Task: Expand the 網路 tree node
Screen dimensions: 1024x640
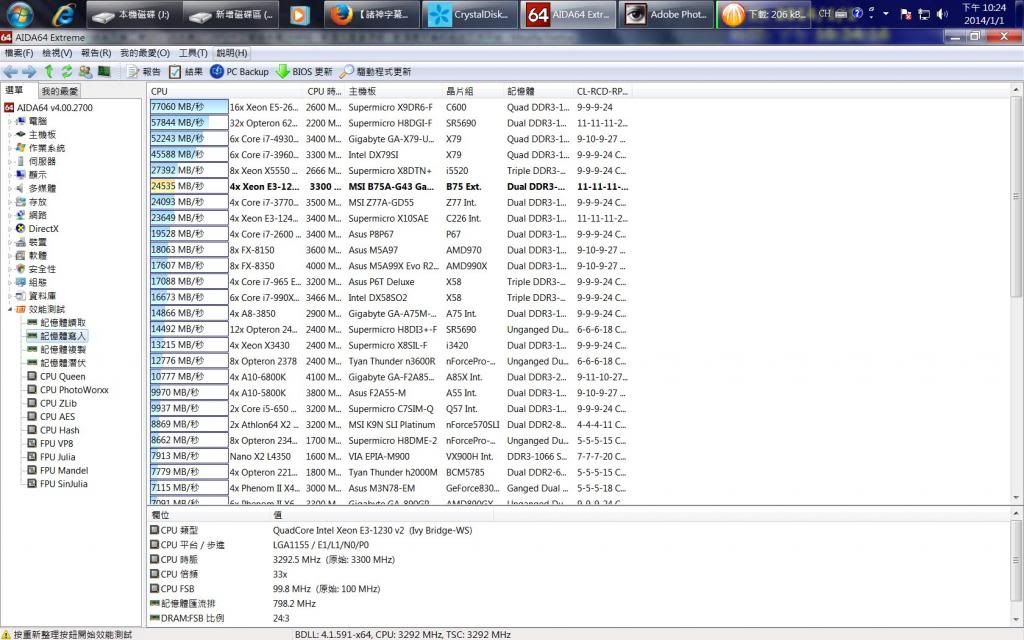Action: point(10,215)
